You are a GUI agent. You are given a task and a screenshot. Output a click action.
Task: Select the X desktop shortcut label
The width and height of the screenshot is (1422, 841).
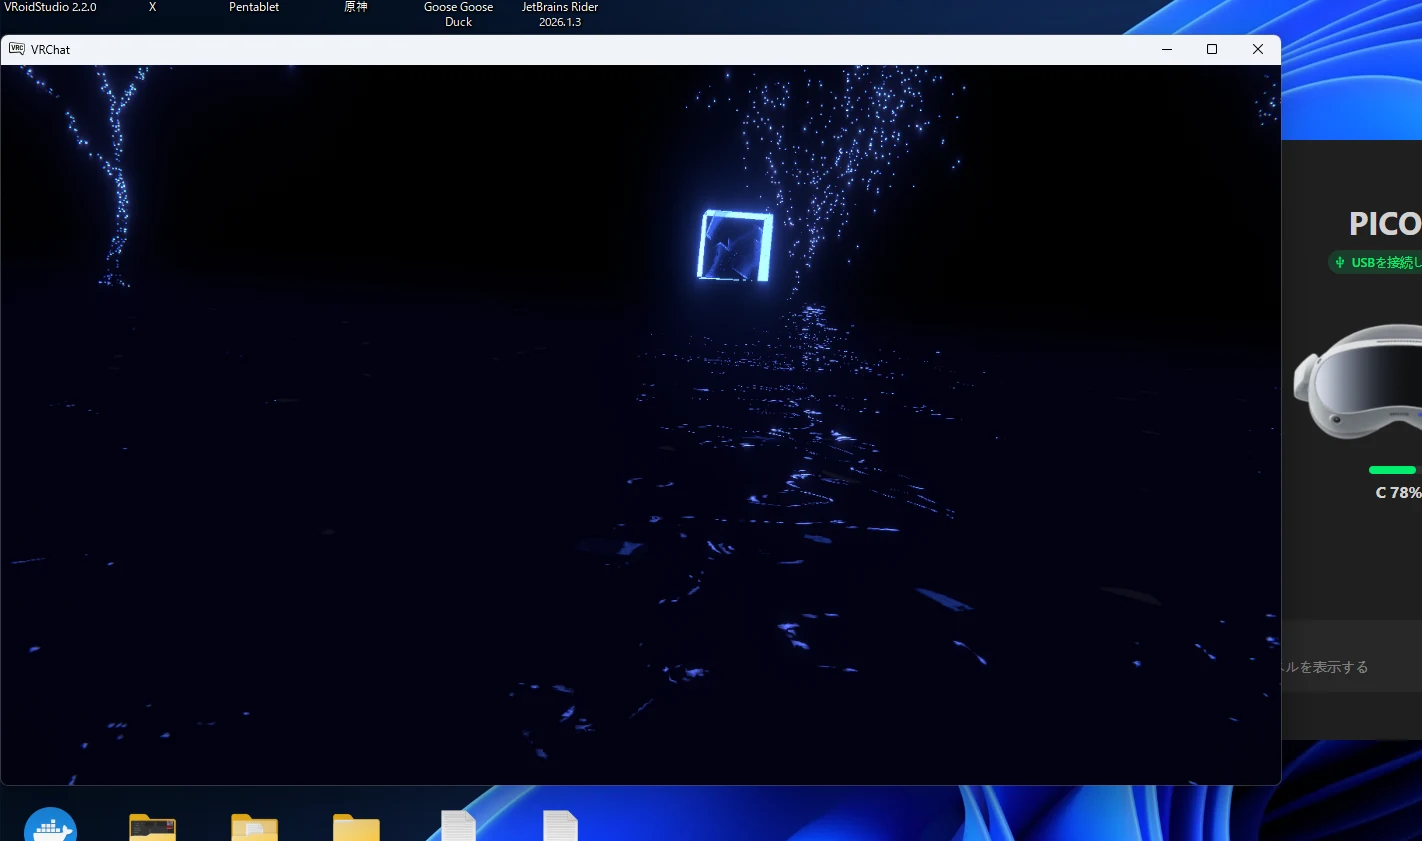click(152, 7)
